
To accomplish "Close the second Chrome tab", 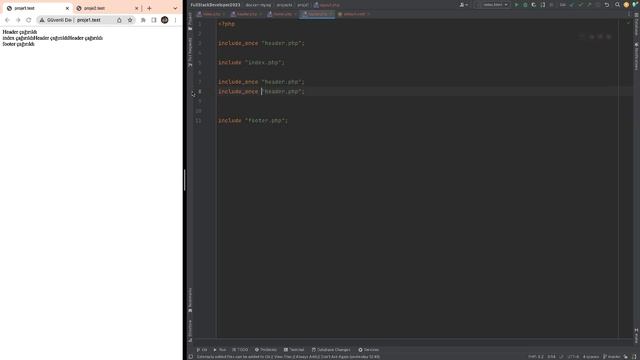I will click(x=136, y=8).
